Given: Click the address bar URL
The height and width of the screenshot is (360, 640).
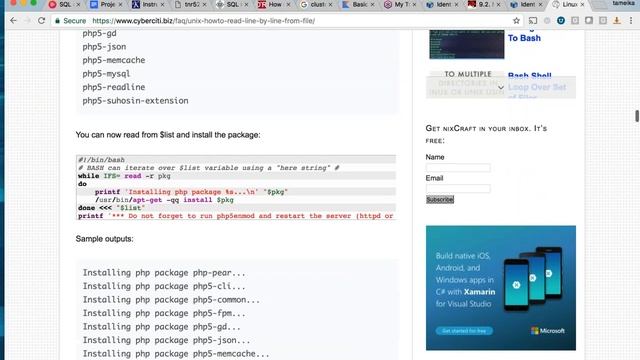Looking at the screenshot, I should (203, 21).
